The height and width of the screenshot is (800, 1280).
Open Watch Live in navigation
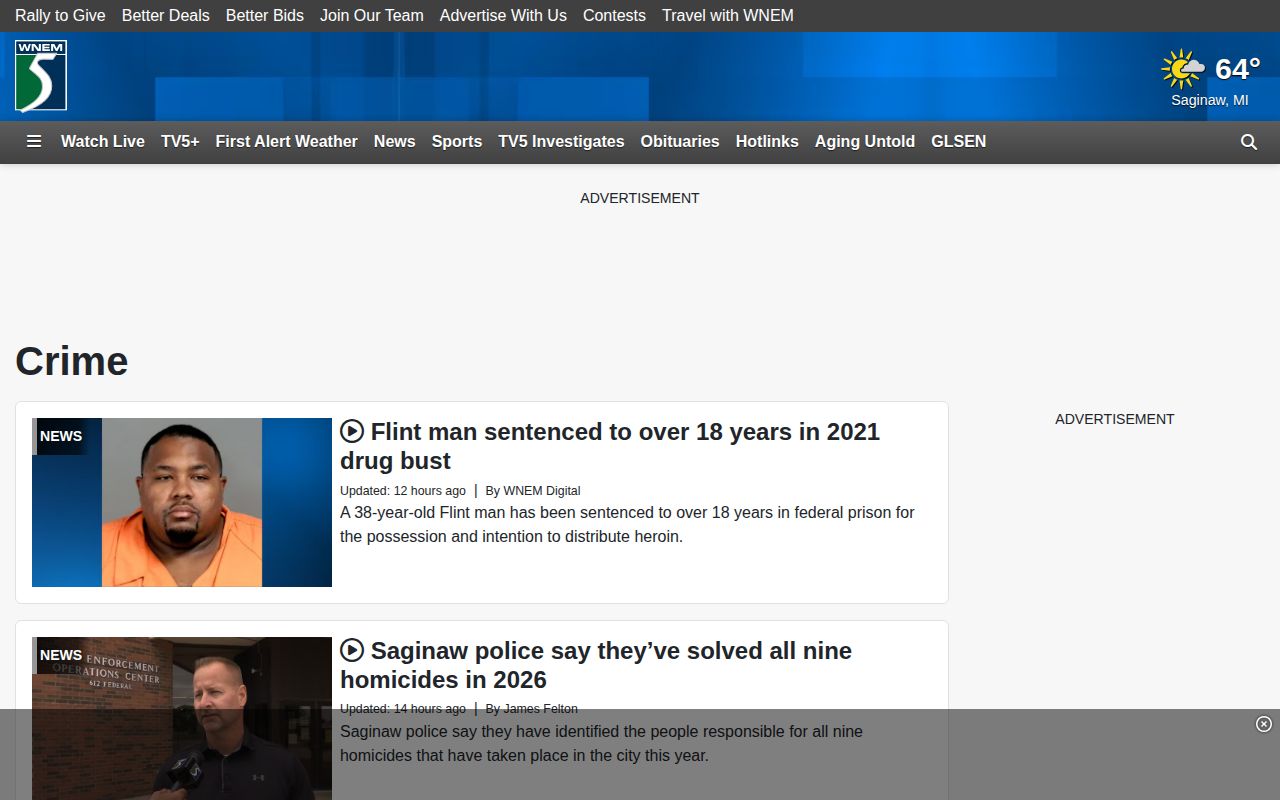pos(103,141)
